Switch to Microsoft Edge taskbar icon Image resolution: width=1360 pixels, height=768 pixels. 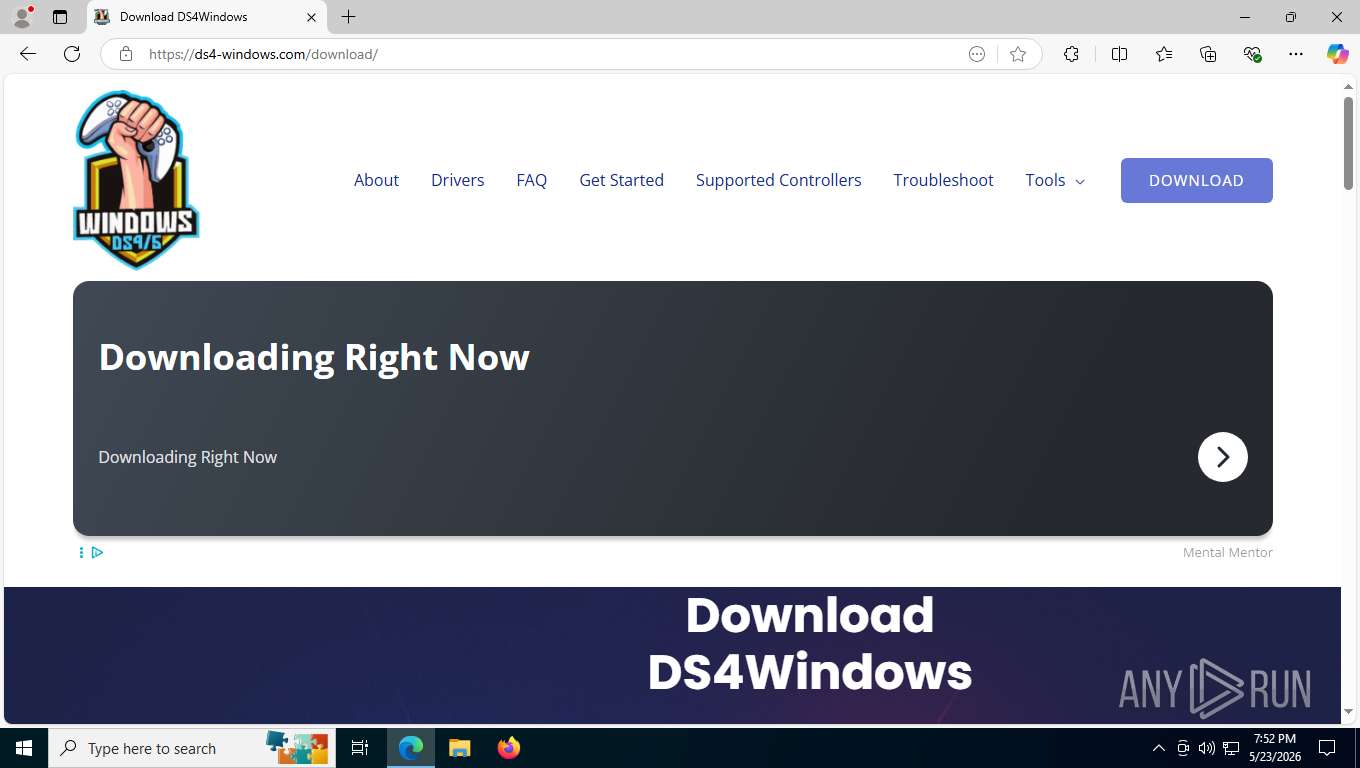point(411,748)
